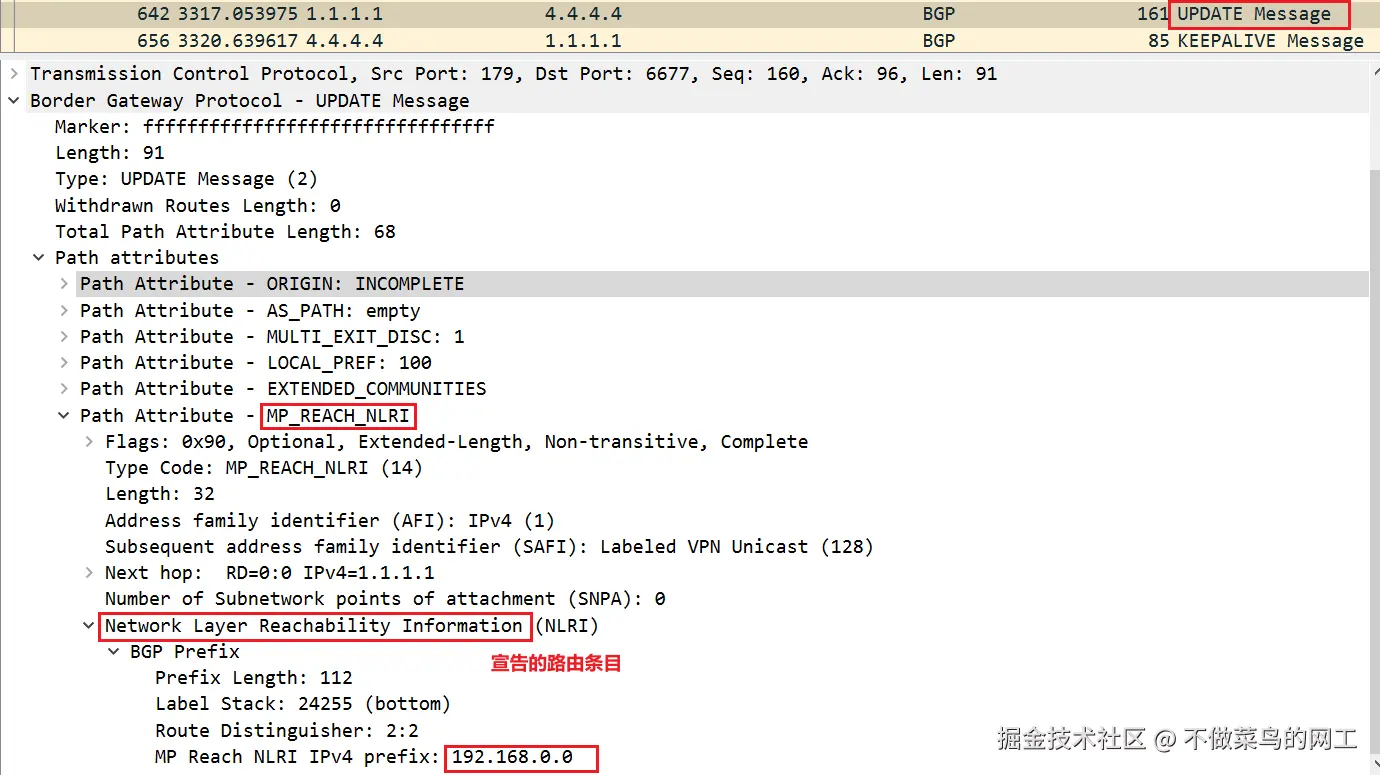Collapse Path Attribute MP_REACH_NLRI node
This screenshot has height=775, width=1380.
pos(64,416)
